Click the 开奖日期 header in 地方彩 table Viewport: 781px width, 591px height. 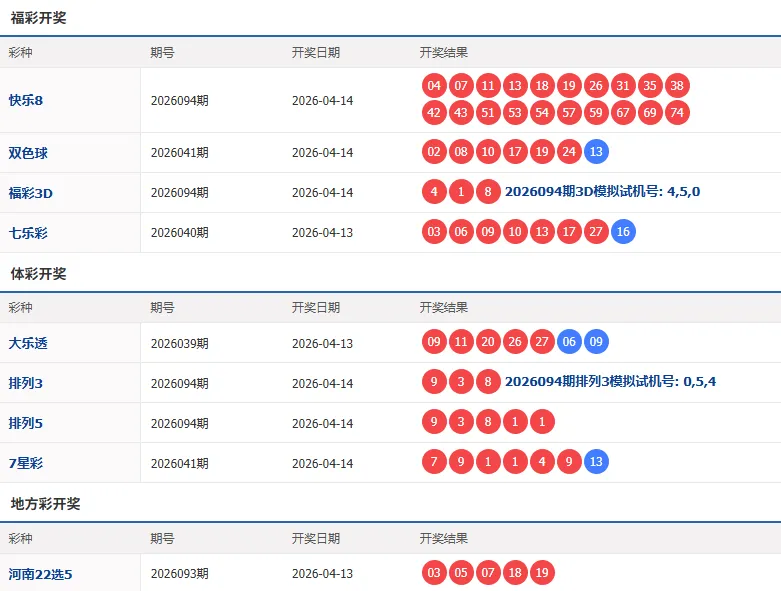316,539
